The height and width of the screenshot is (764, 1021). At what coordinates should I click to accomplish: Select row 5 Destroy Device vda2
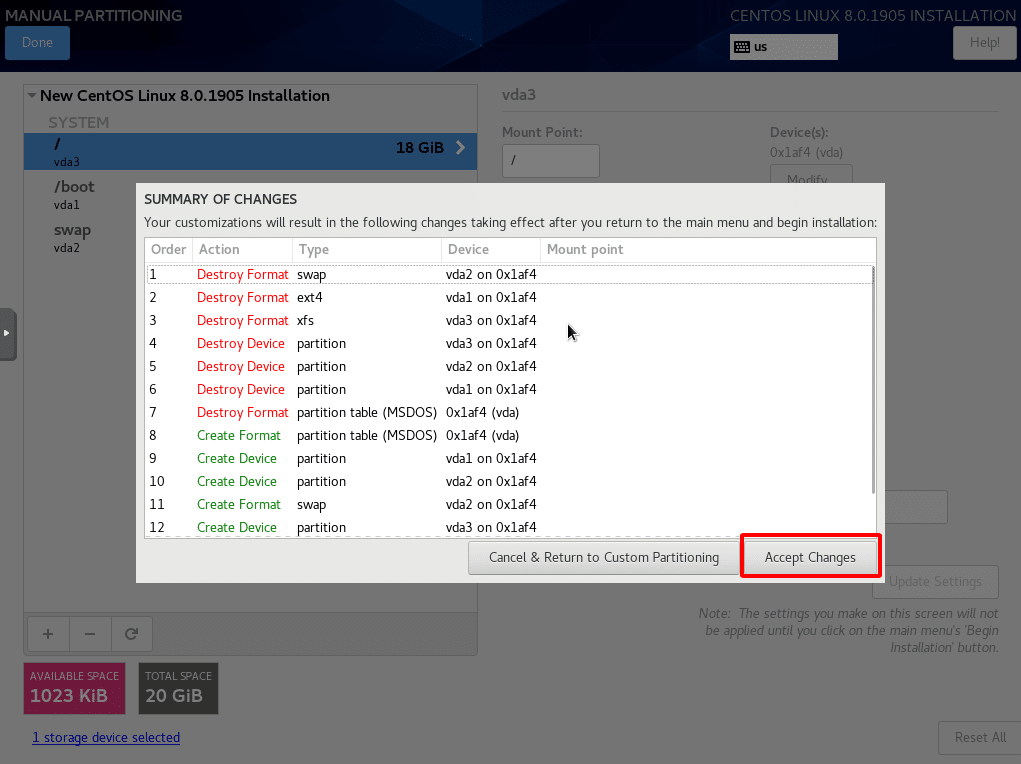click(509, 366)
